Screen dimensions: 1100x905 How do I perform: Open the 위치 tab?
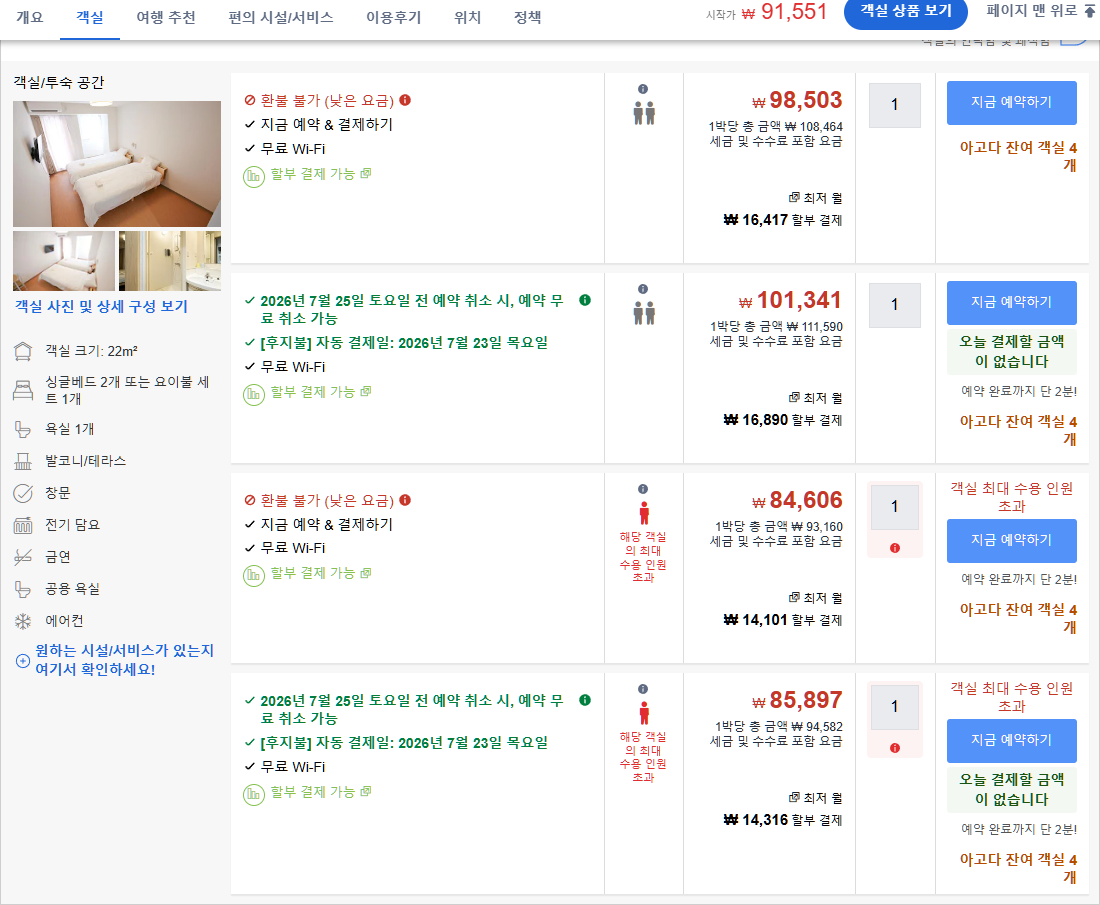tap(467, 17)
